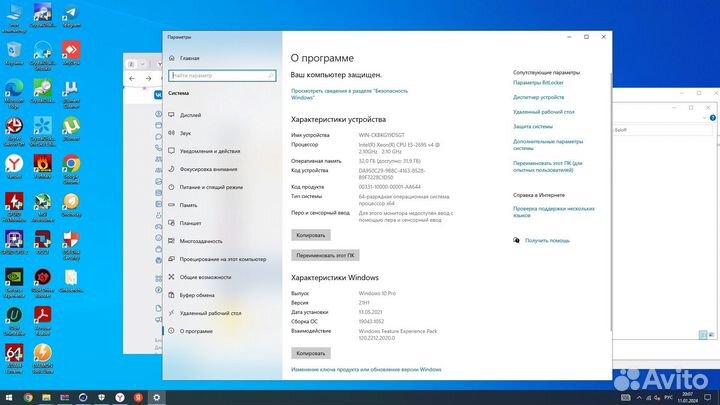The image size is (720, 405).
Task: Click the Переименовать этот ПК button
Action: tap(325, 255)
